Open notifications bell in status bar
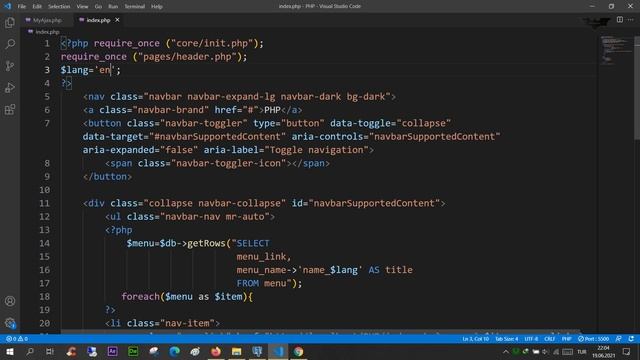The width and height of the screenshot is (640, 360). pyautogui.click(x=631, y=339)
